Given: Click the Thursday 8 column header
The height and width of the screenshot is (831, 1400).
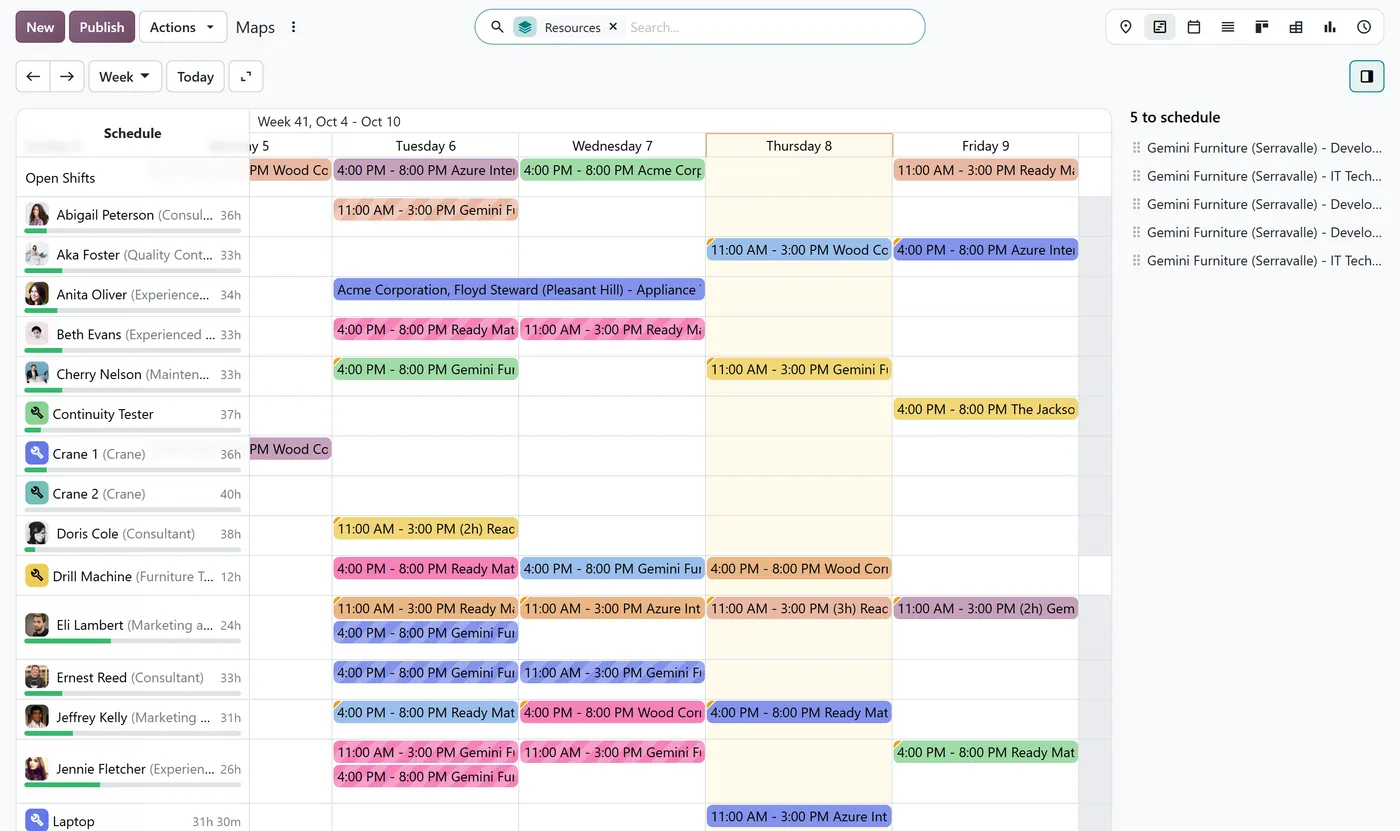Looking at the screenshot, I should pos(799,146).
